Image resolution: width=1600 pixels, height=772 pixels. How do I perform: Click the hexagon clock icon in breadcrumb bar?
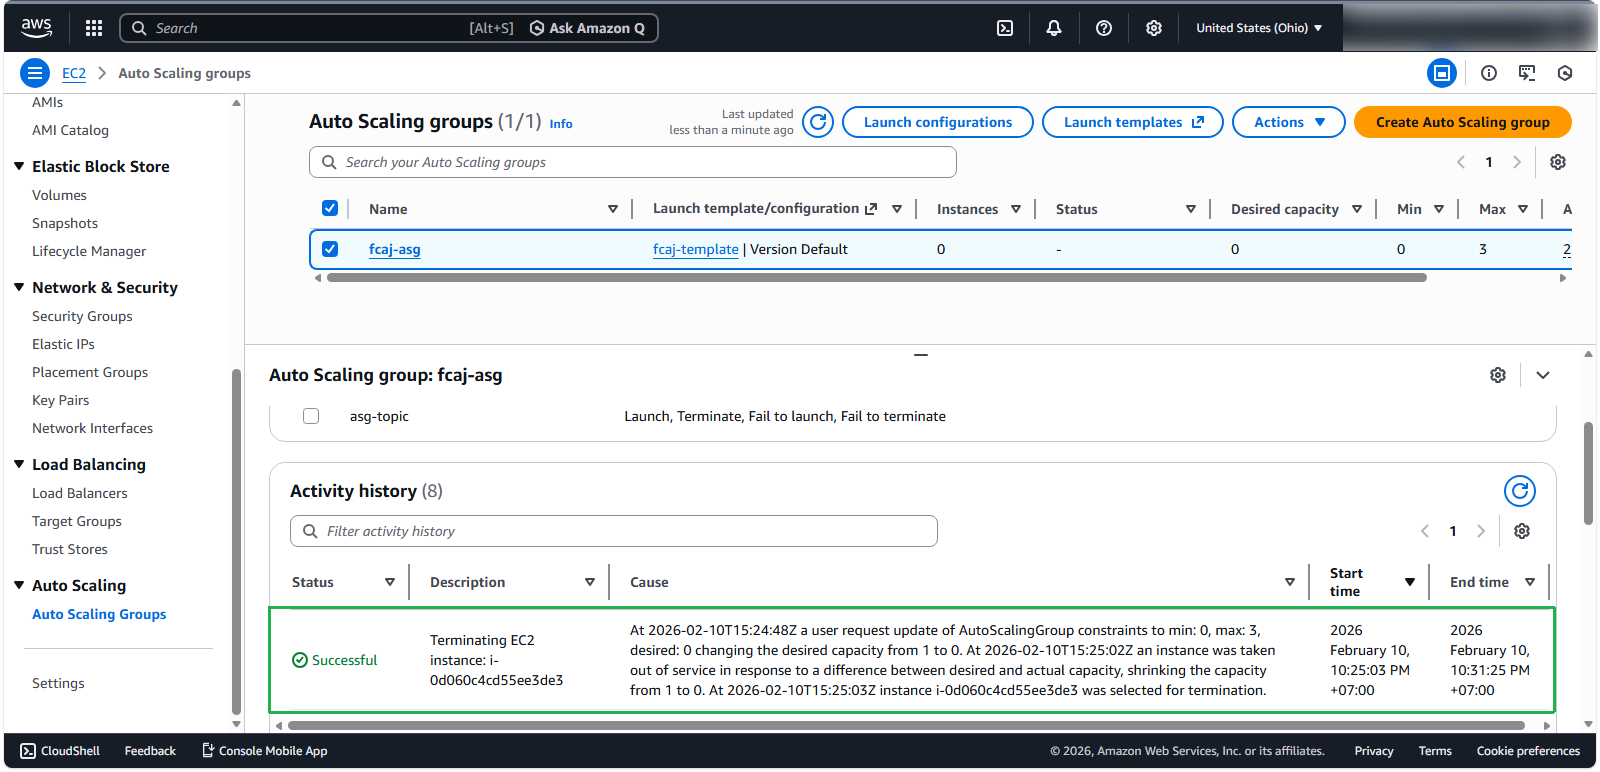[x=1565, y=73]
